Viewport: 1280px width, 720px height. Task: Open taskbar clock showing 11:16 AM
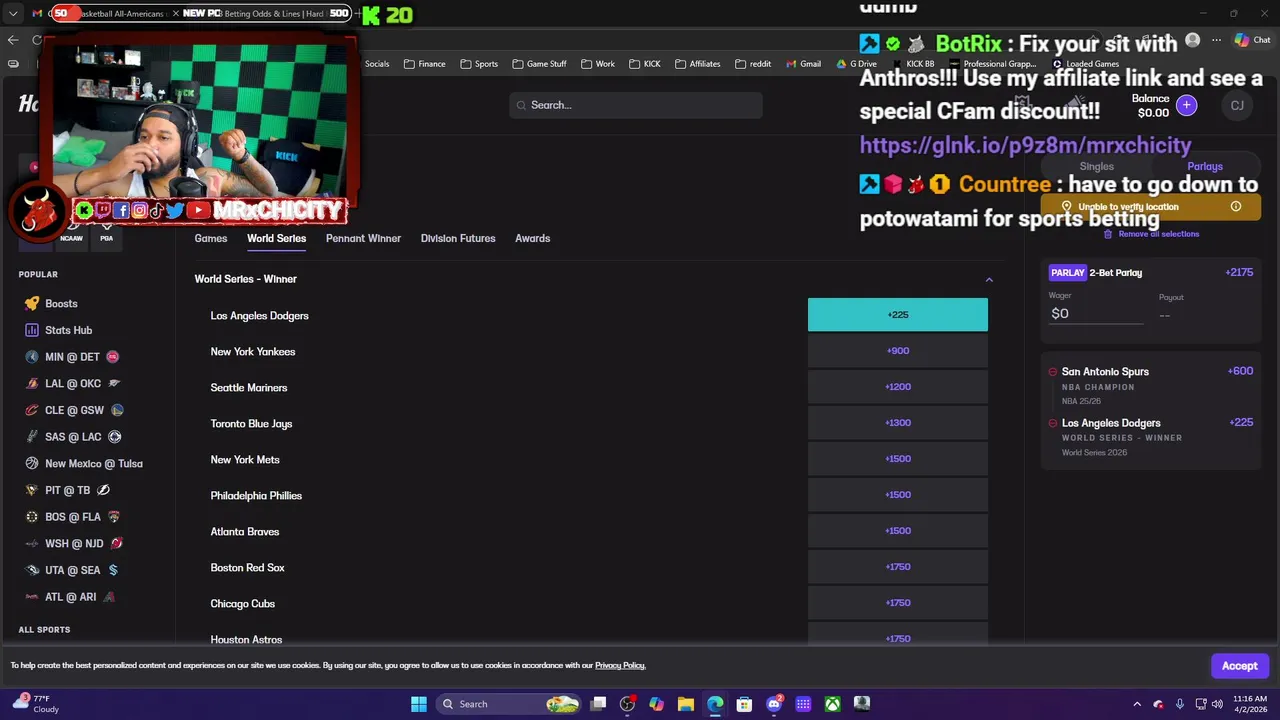pyautogui.click(x=1250, y=704)
